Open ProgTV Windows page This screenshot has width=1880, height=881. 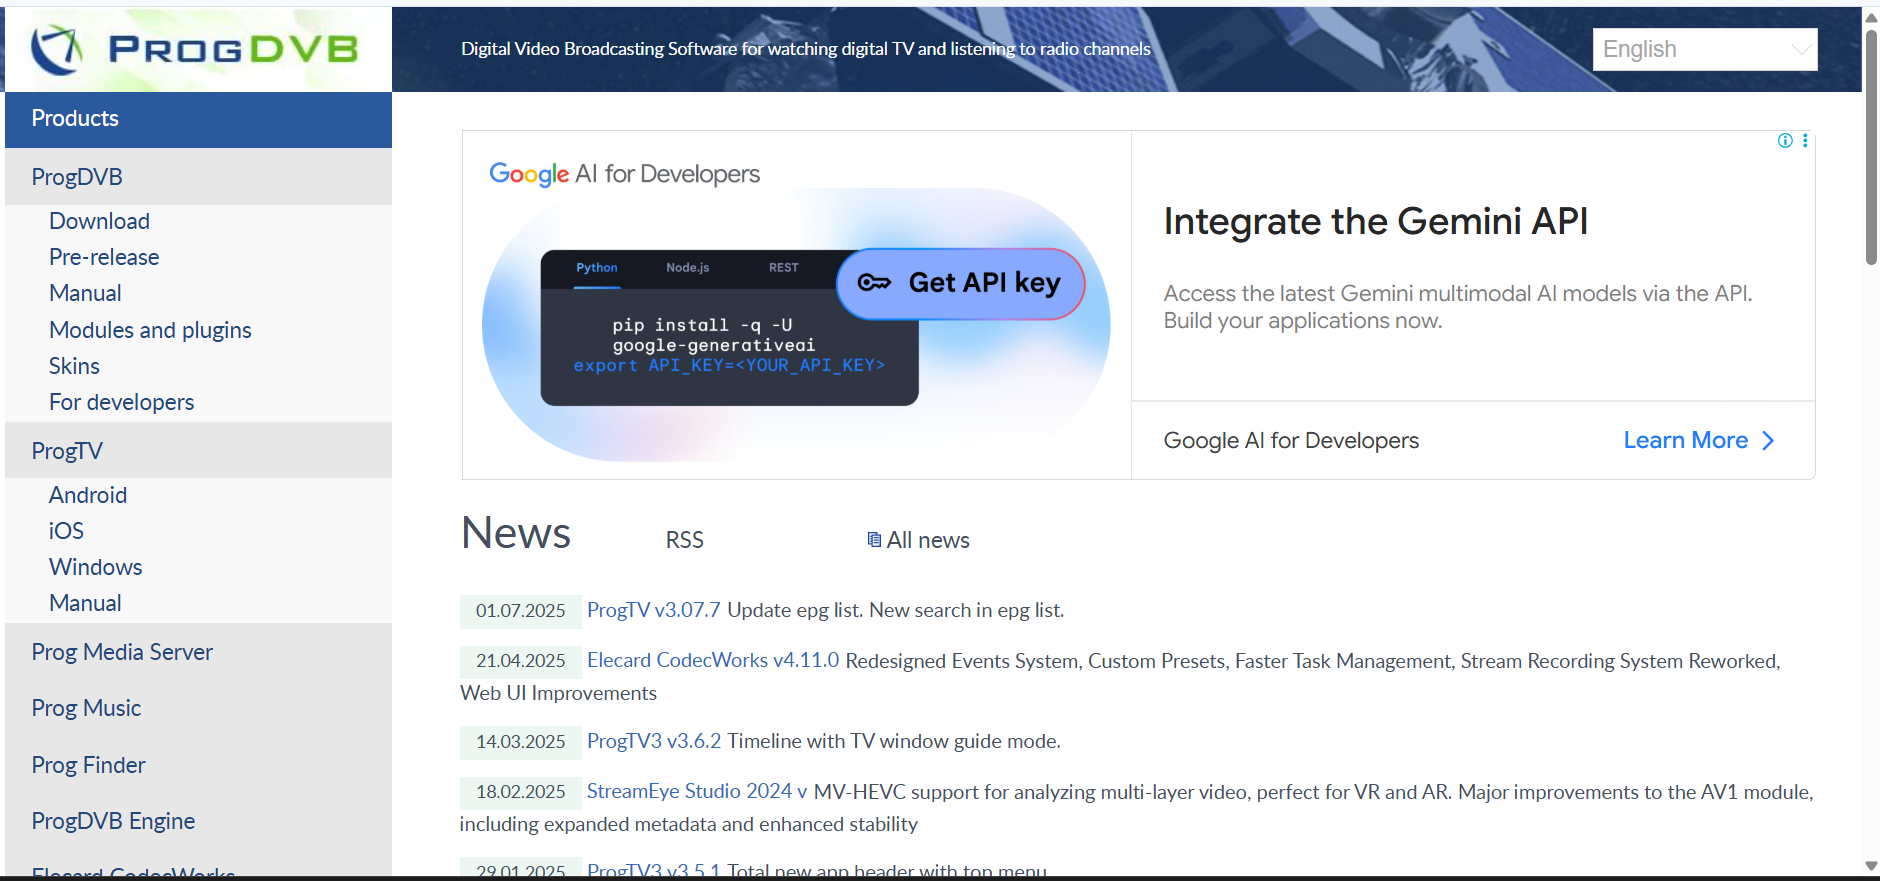coord(96,567)
